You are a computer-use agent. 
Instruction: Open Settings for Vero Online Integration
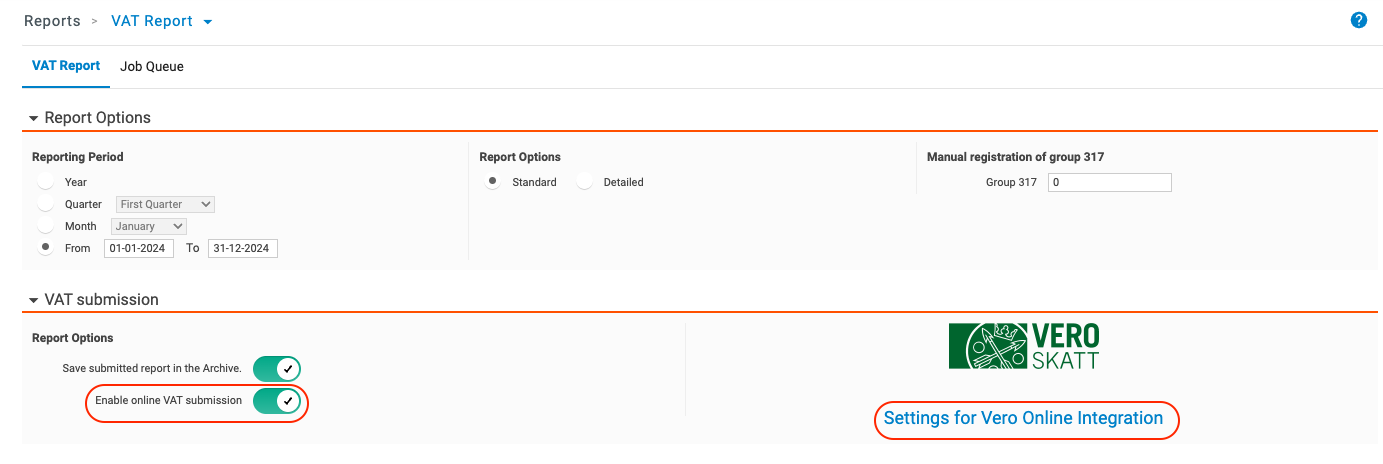click(x=1024, y=418)
